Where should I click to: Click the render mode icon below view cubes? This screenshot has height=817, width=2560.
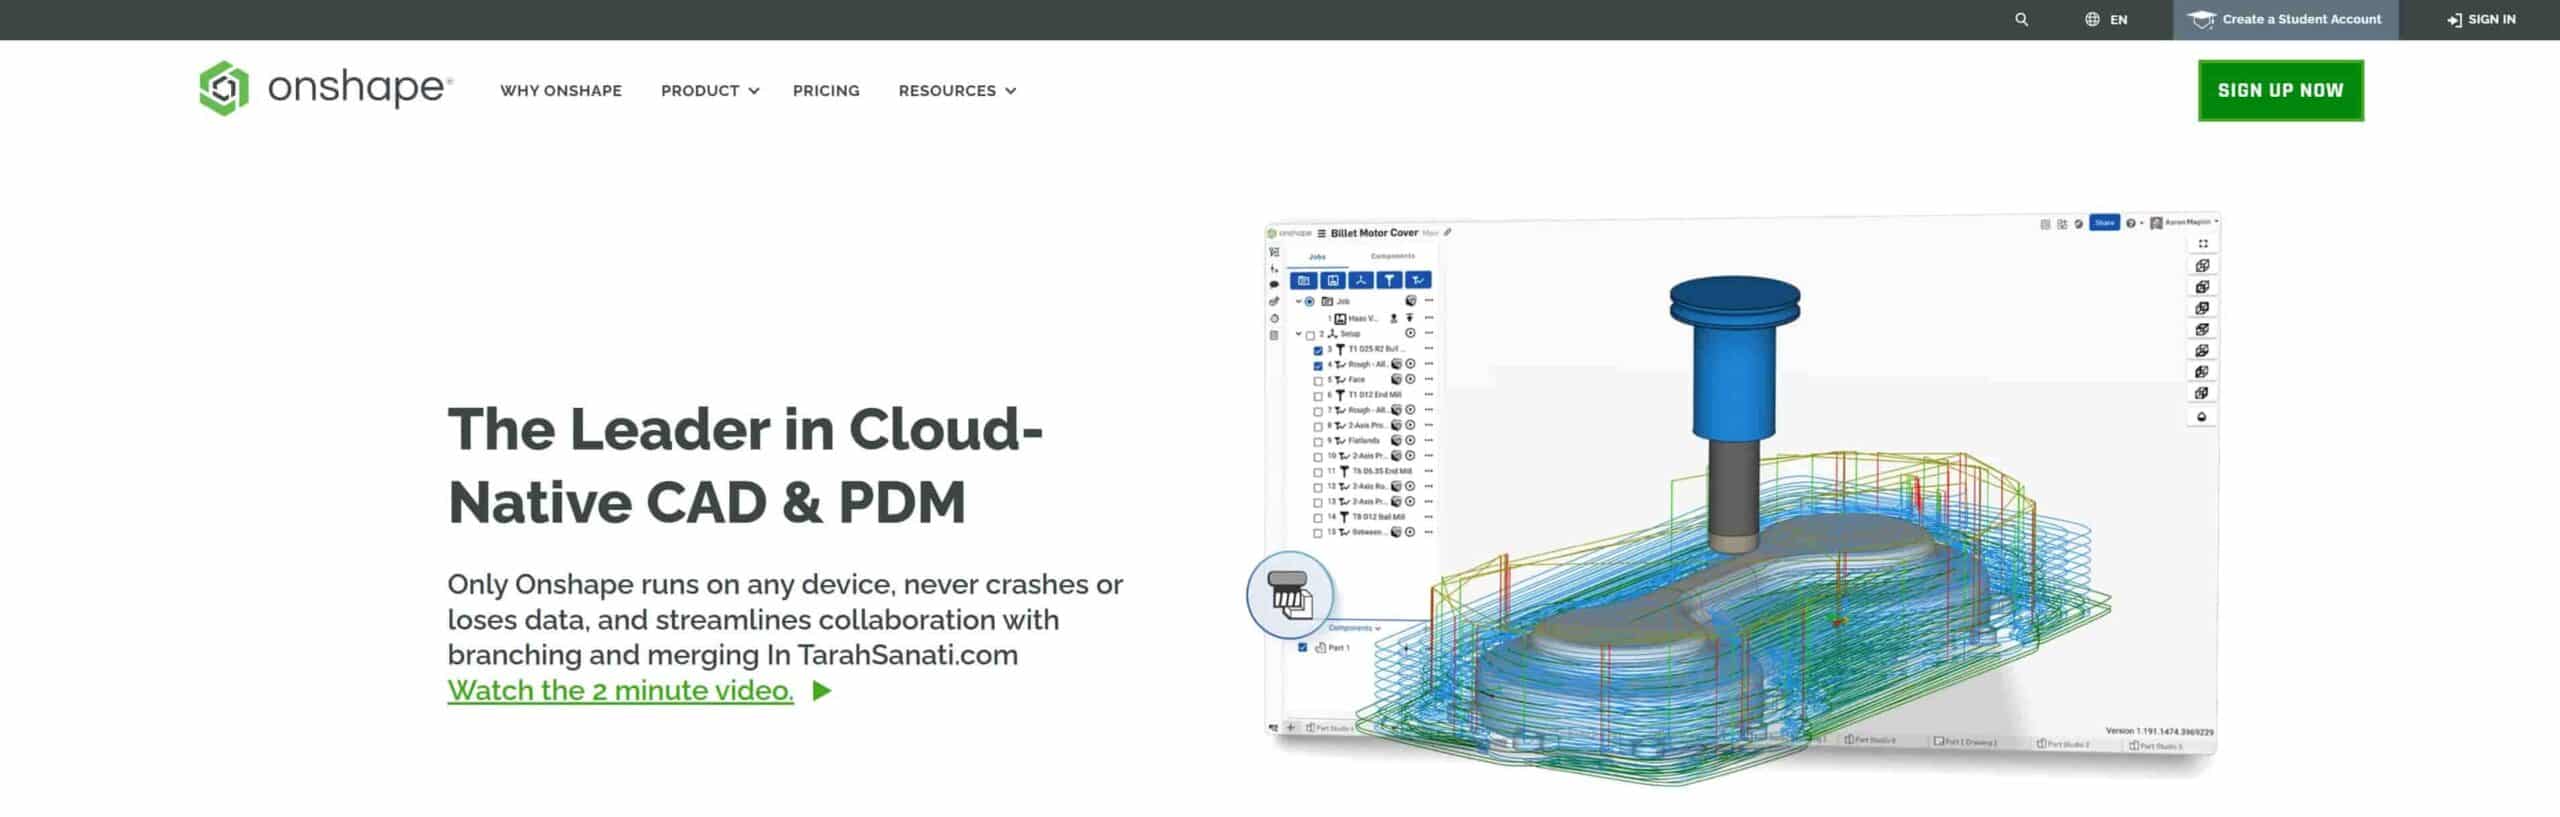click(2201, 417)
